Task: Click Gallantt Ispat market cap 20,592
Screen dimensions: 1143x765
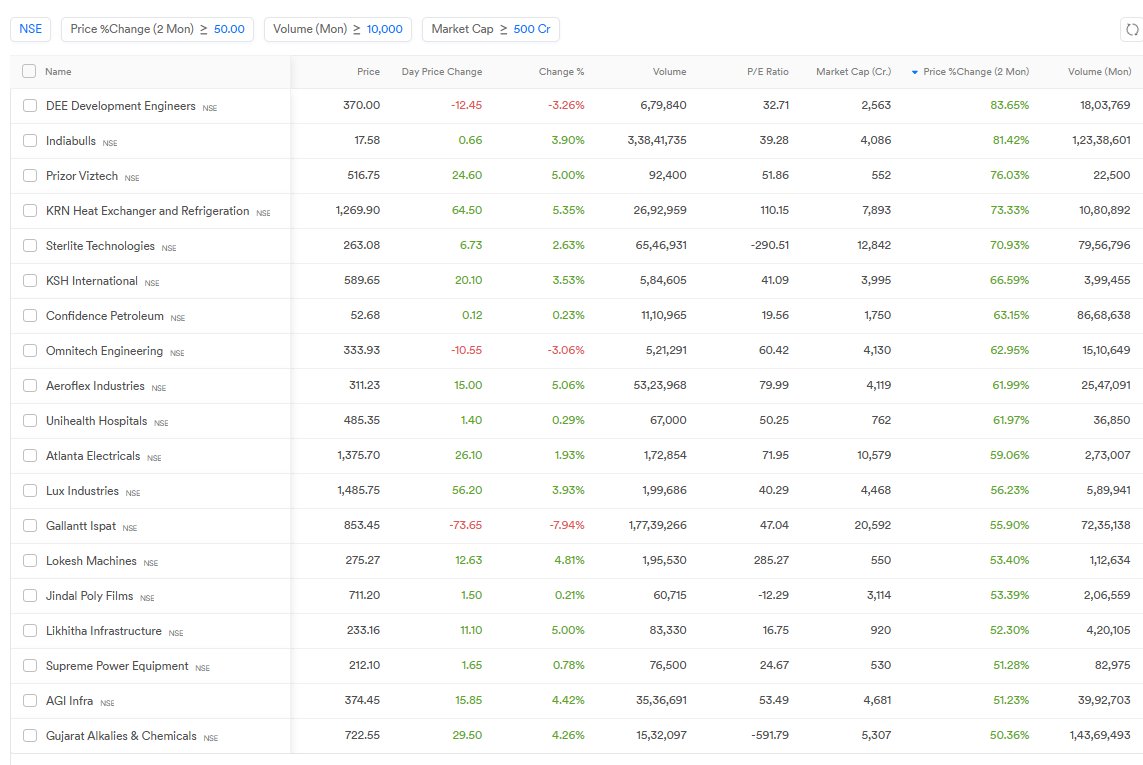Action: pos(873,525)
